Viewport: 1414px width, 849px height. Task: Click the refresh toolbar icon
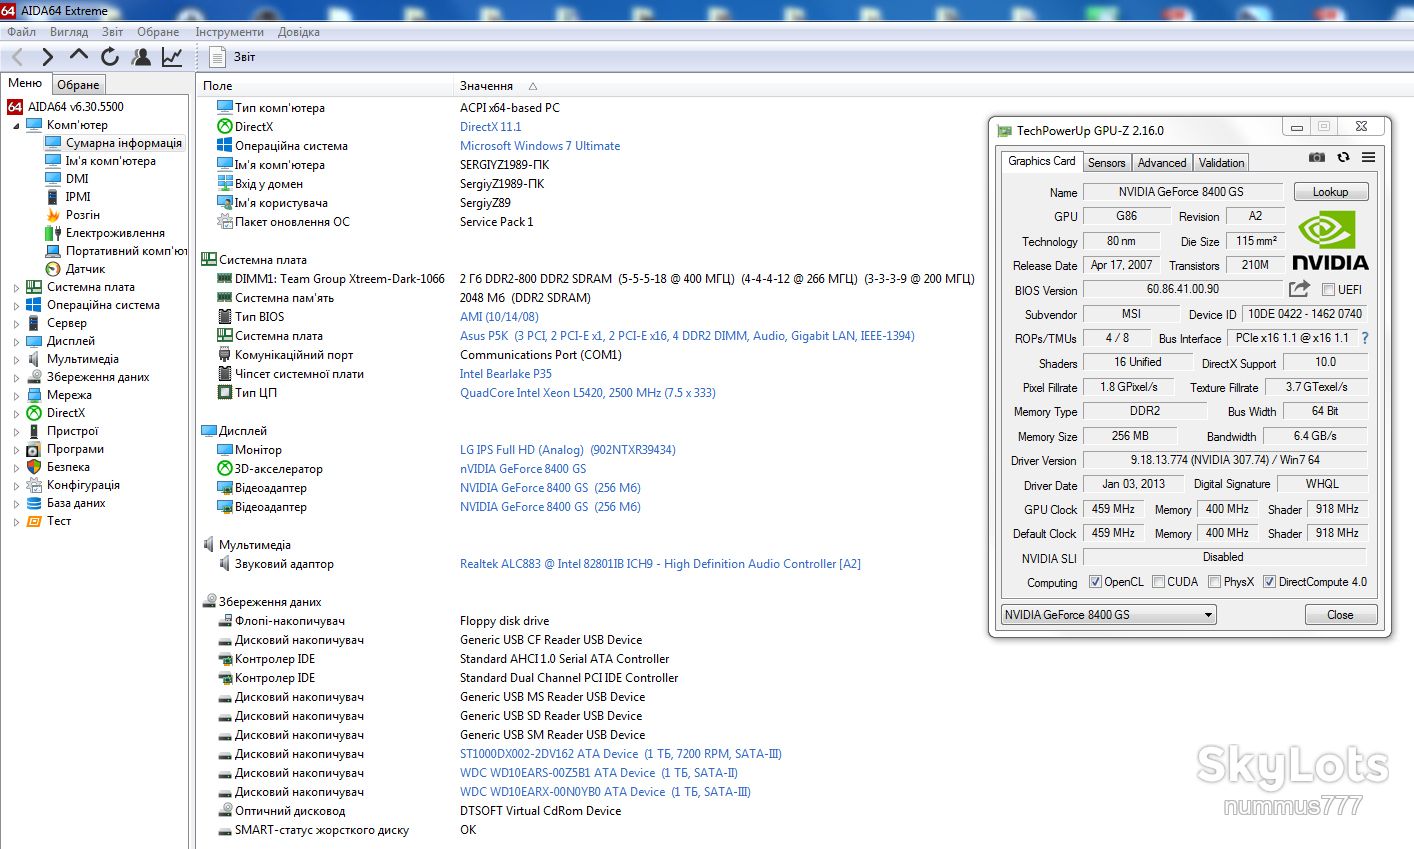[x=110, y=57]
